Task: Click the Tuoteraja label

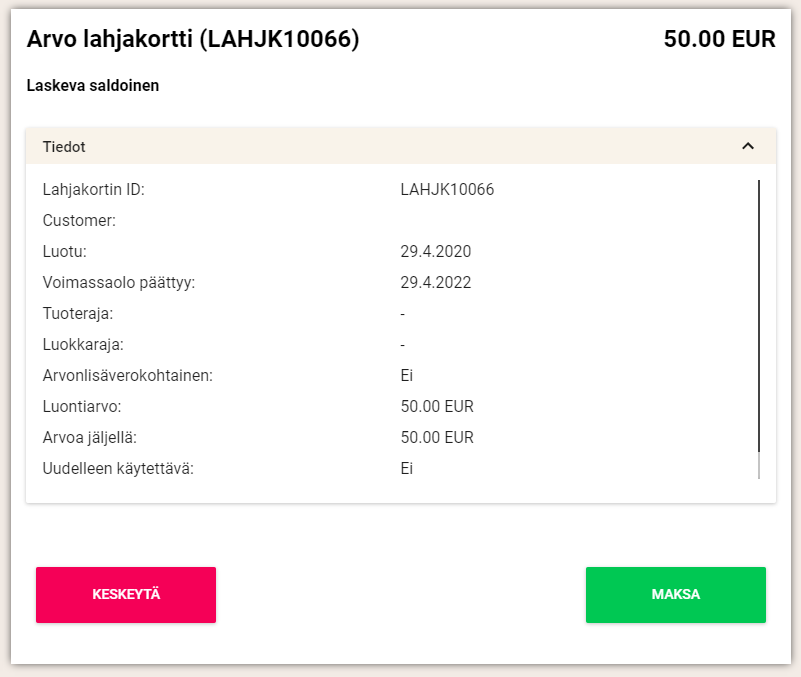Action: tap(77, 313)
